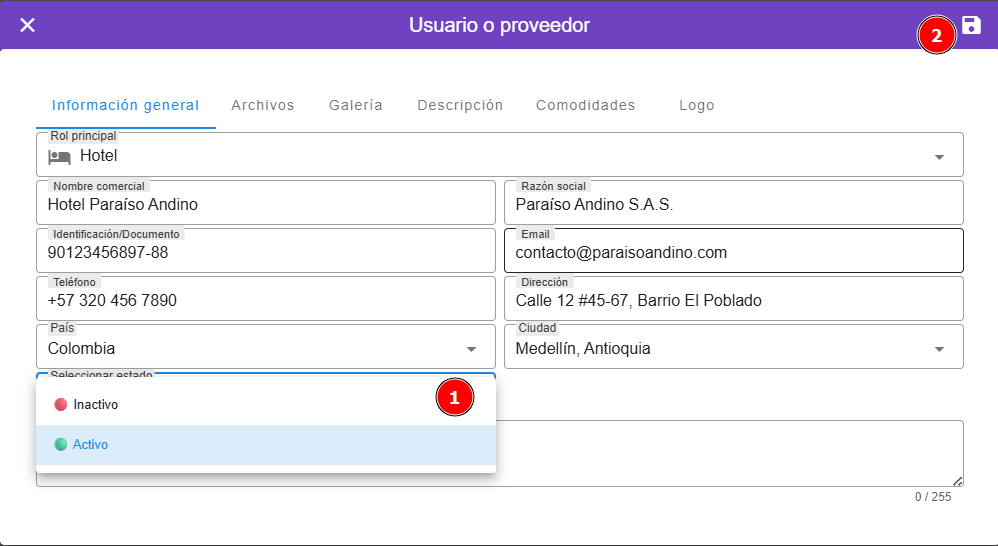Click the Teléfono input field

tap(266, 301)
